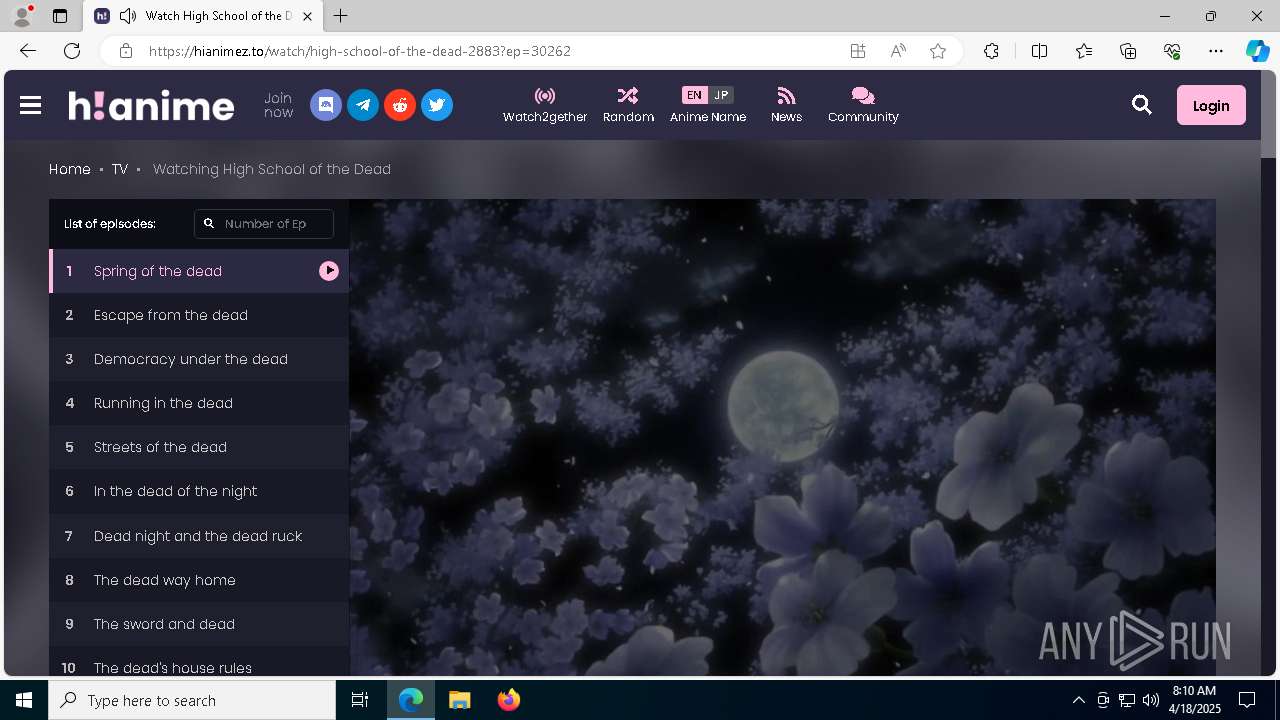This screenshot has height=720, width=1280.
Task: Click the video player area
Action: coord(782,437)
